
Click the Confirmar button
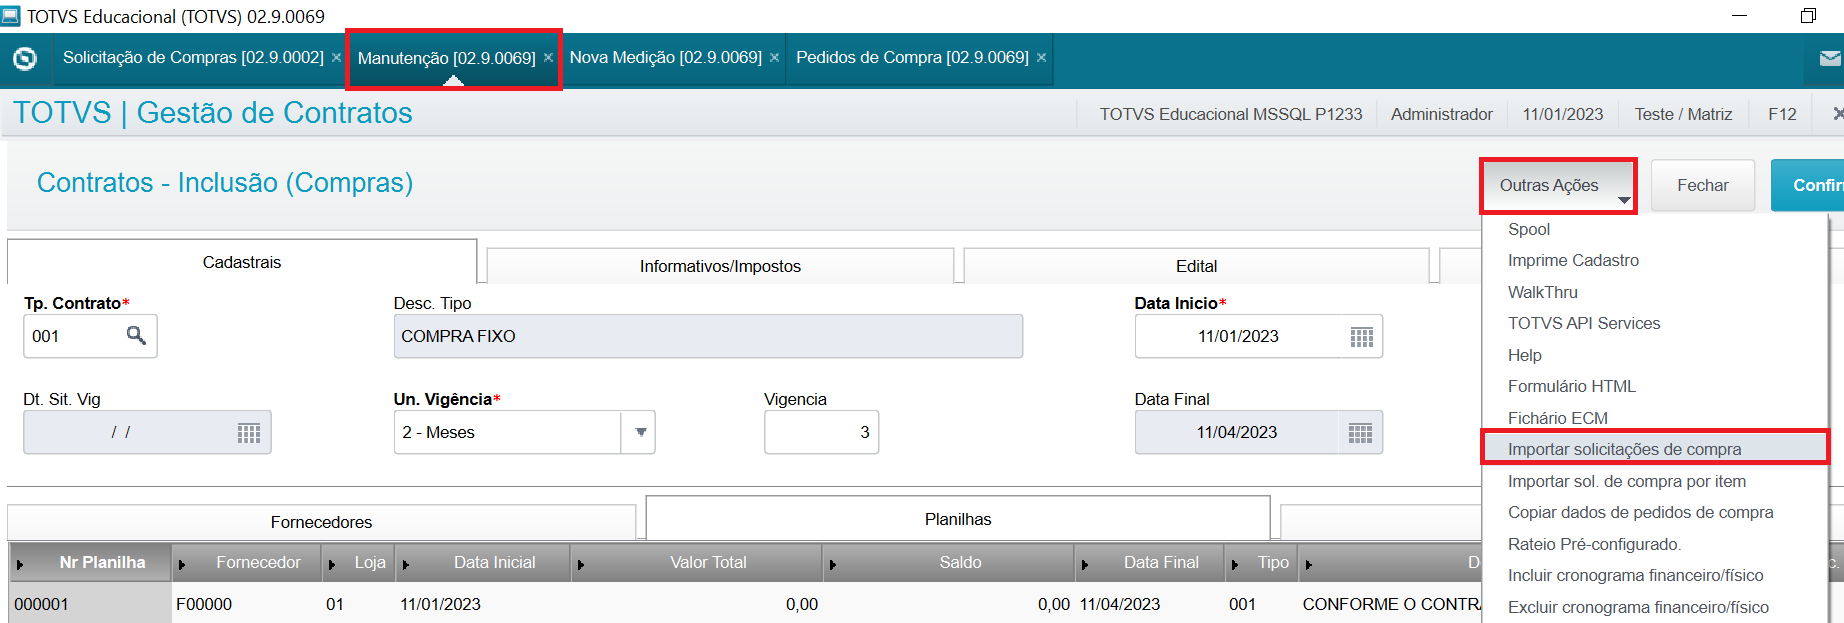tap(1808, 185)
